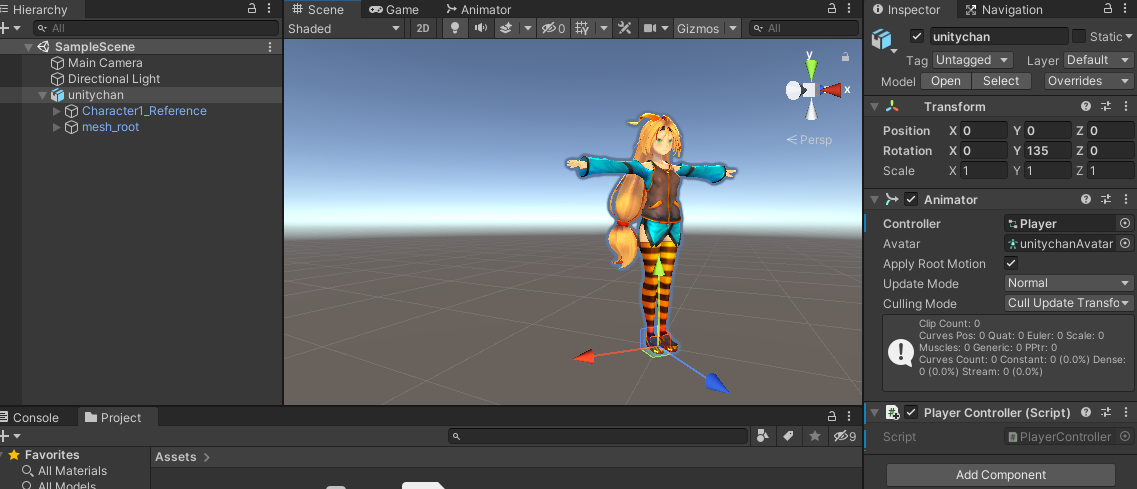Toggle lock on Hierarchy panel
Image resolution: width=1137 pixels, height=489 pixels.
(x=252, y=9)
